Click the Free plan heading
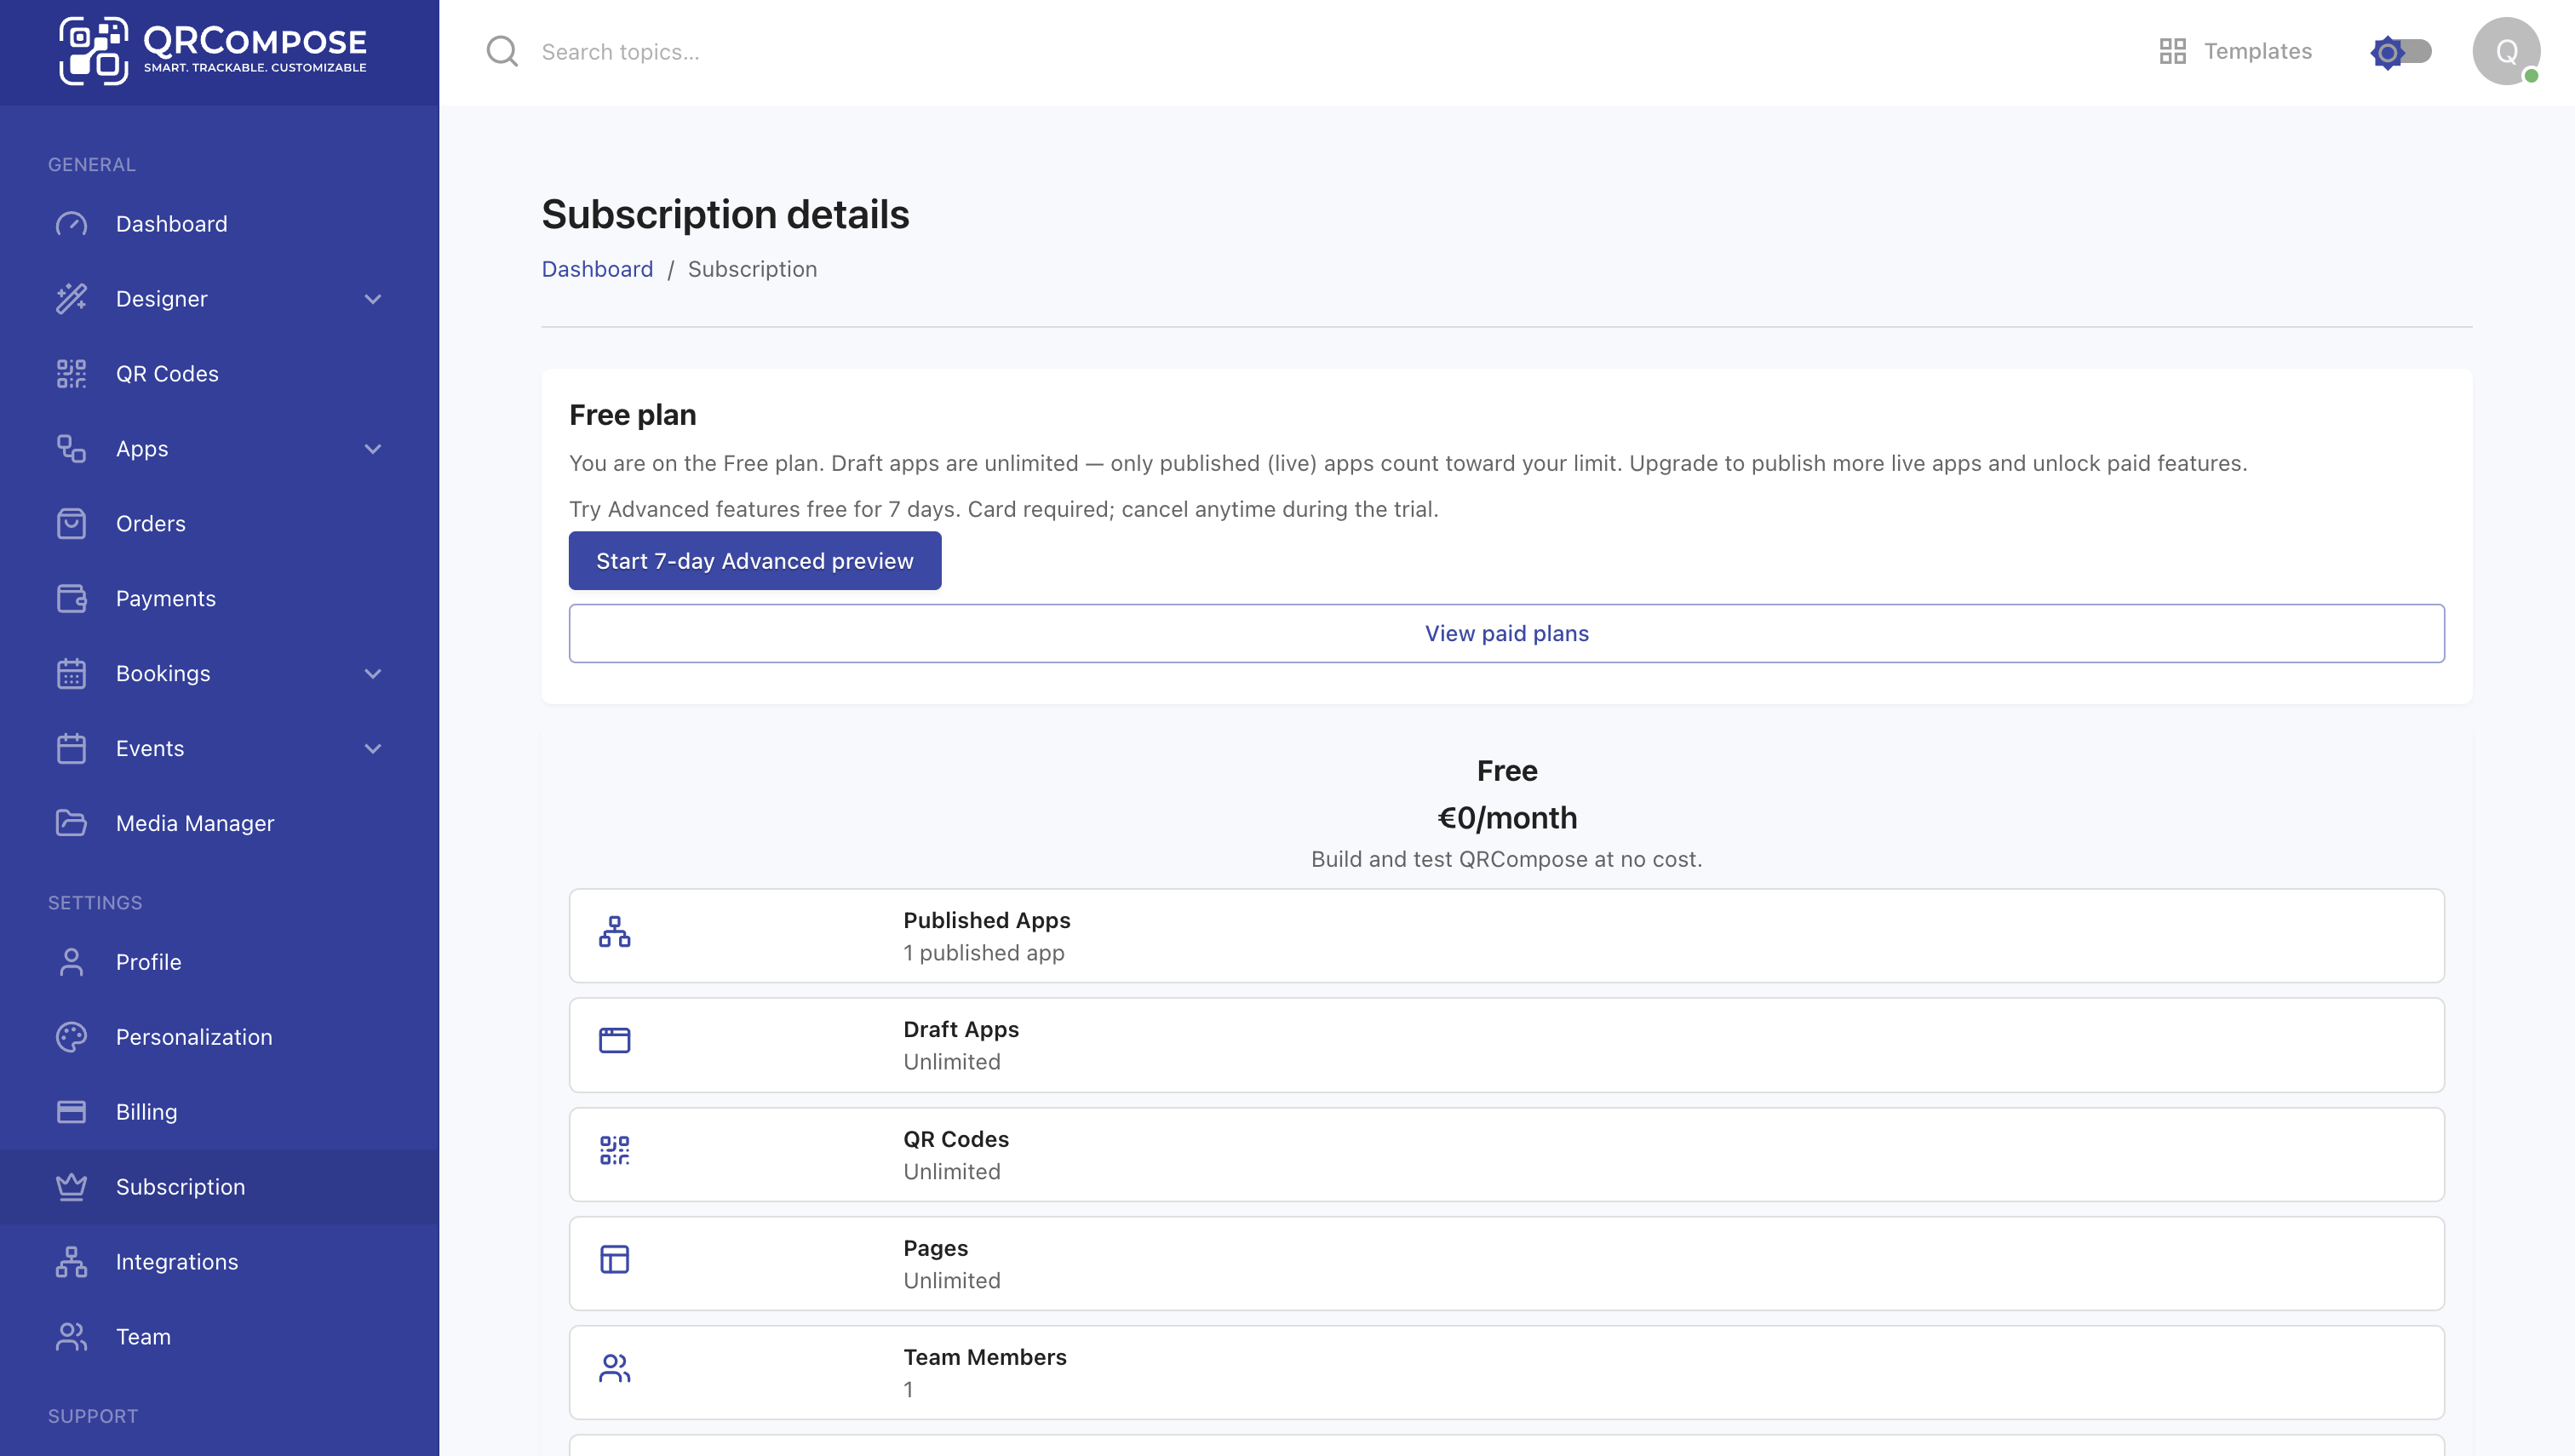The image size is (2575, 1456). click(x=632, y=415)
